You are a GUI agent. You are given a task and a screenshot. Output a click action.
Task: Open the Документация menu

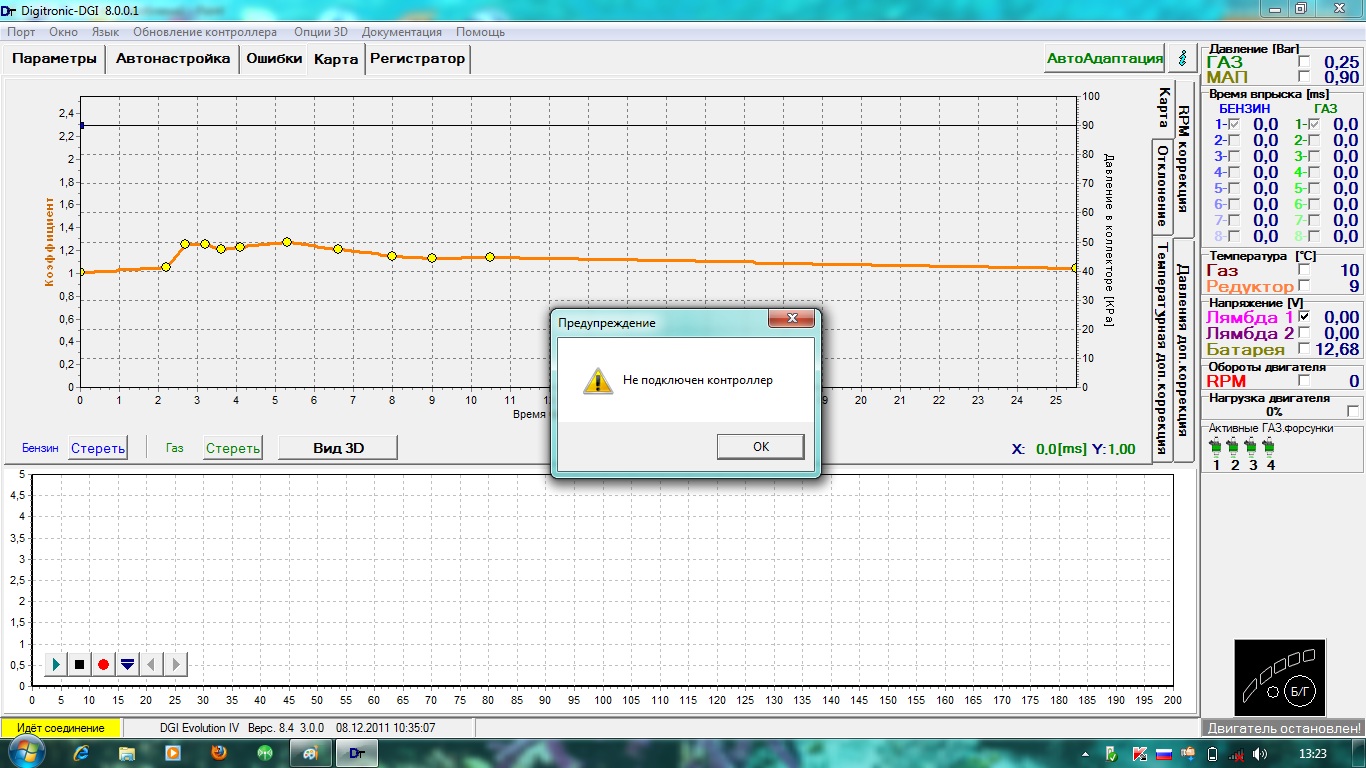coord(402,32)
